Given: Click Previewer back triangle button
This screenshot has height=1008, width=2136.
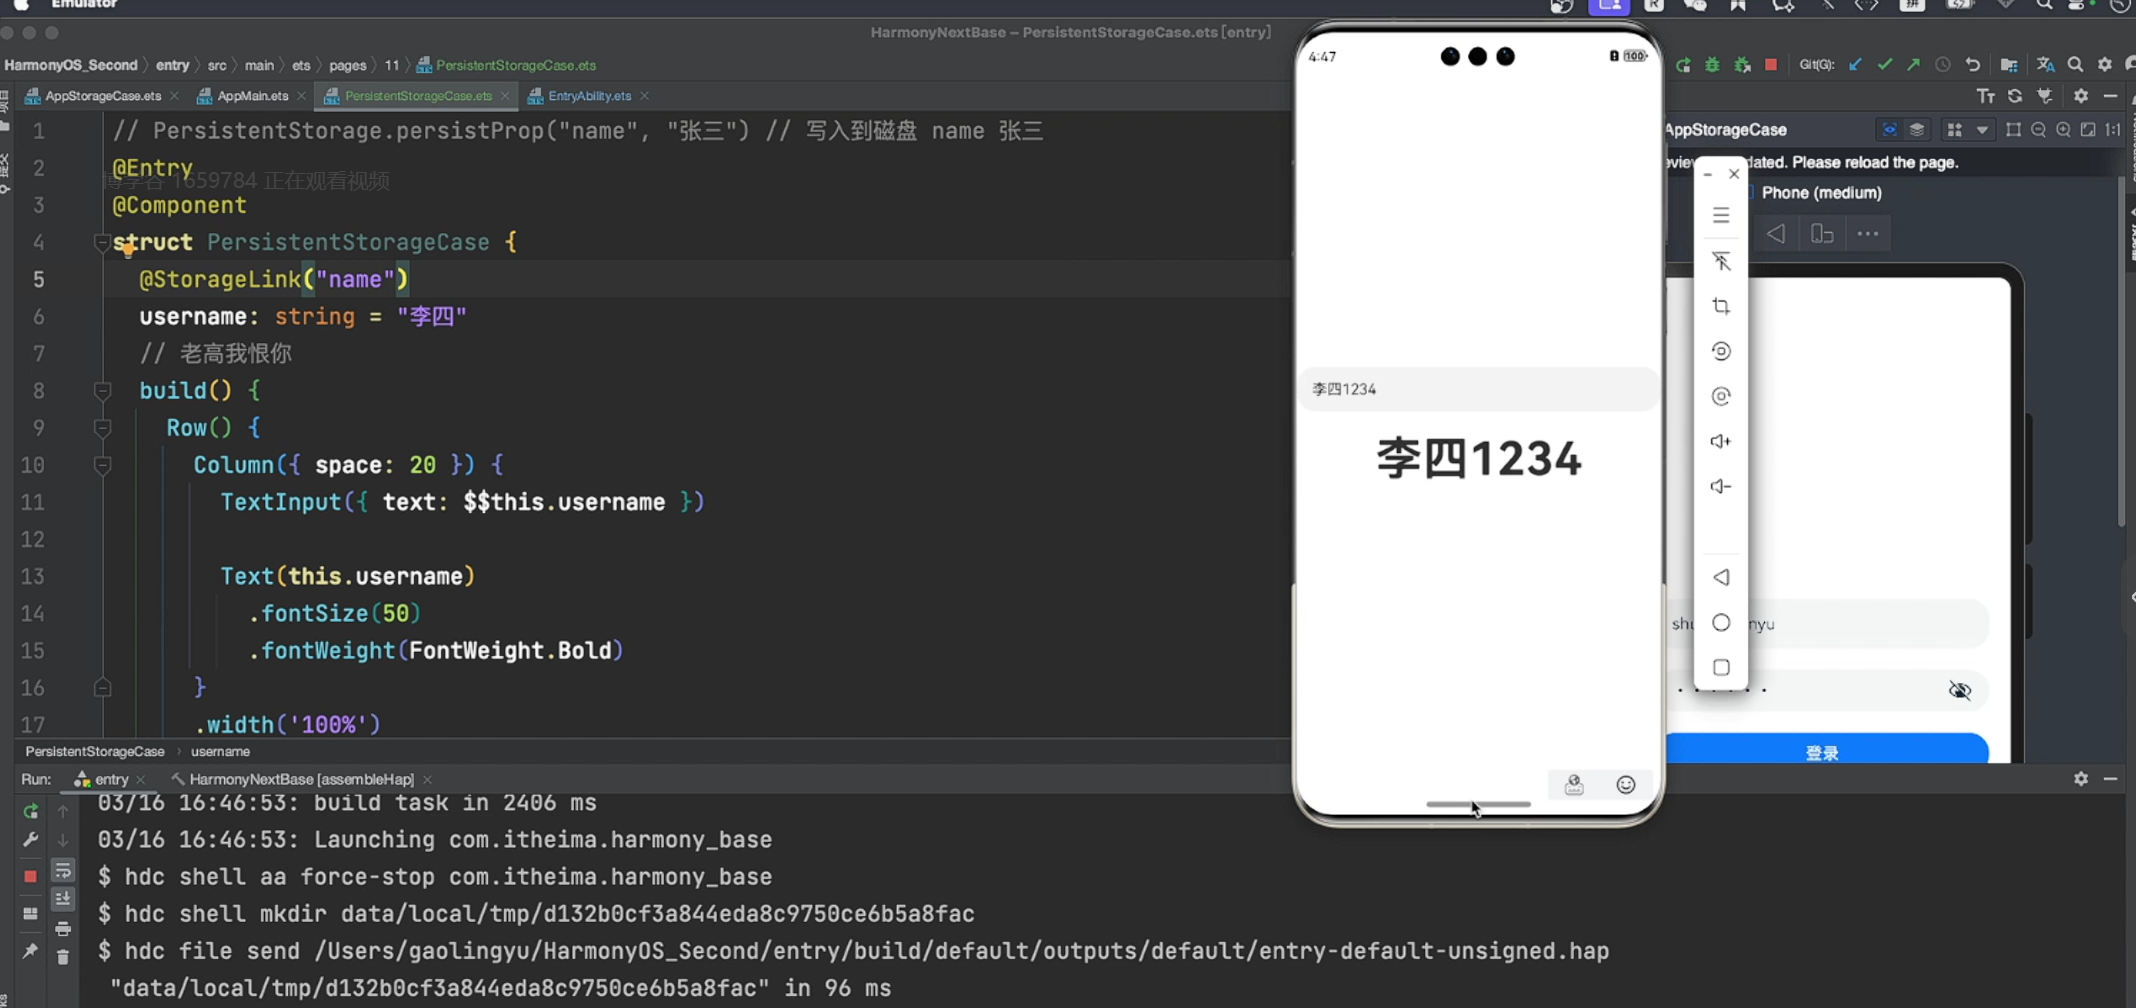Looking at the screenshot, I should (1776, 234).
